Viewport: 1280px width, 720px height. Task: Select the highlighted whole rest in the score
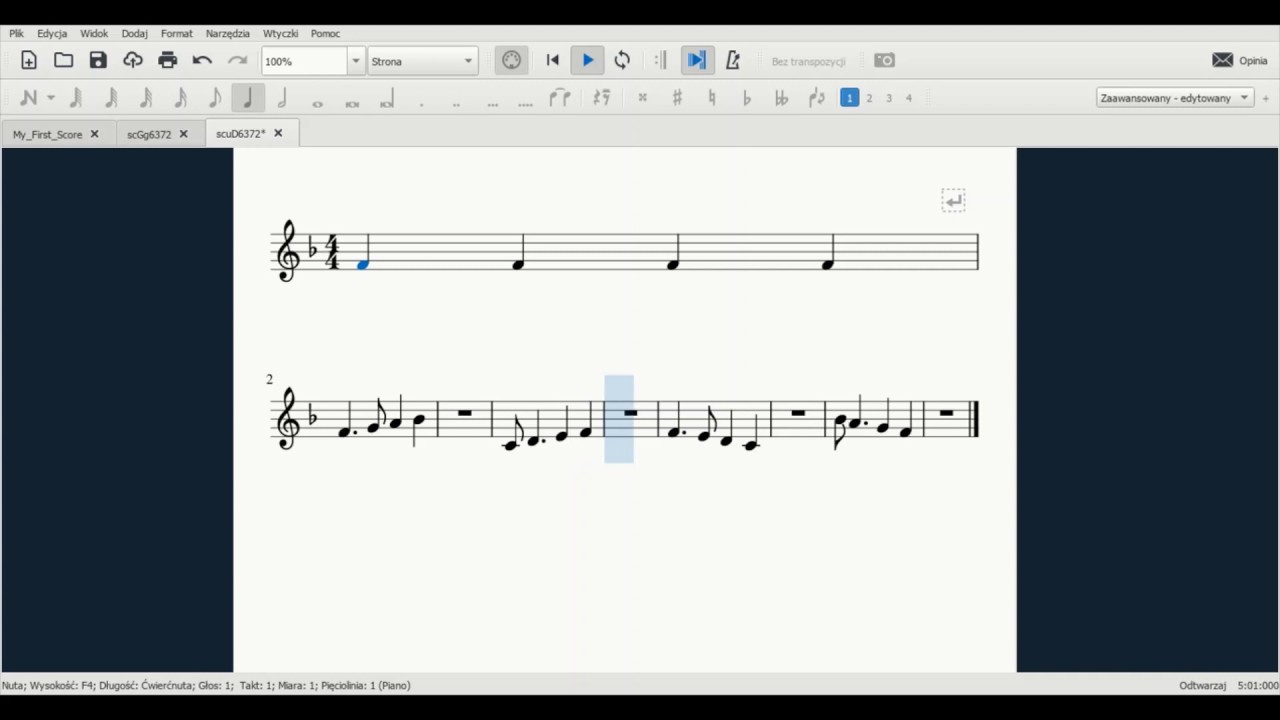click(630, 412)
